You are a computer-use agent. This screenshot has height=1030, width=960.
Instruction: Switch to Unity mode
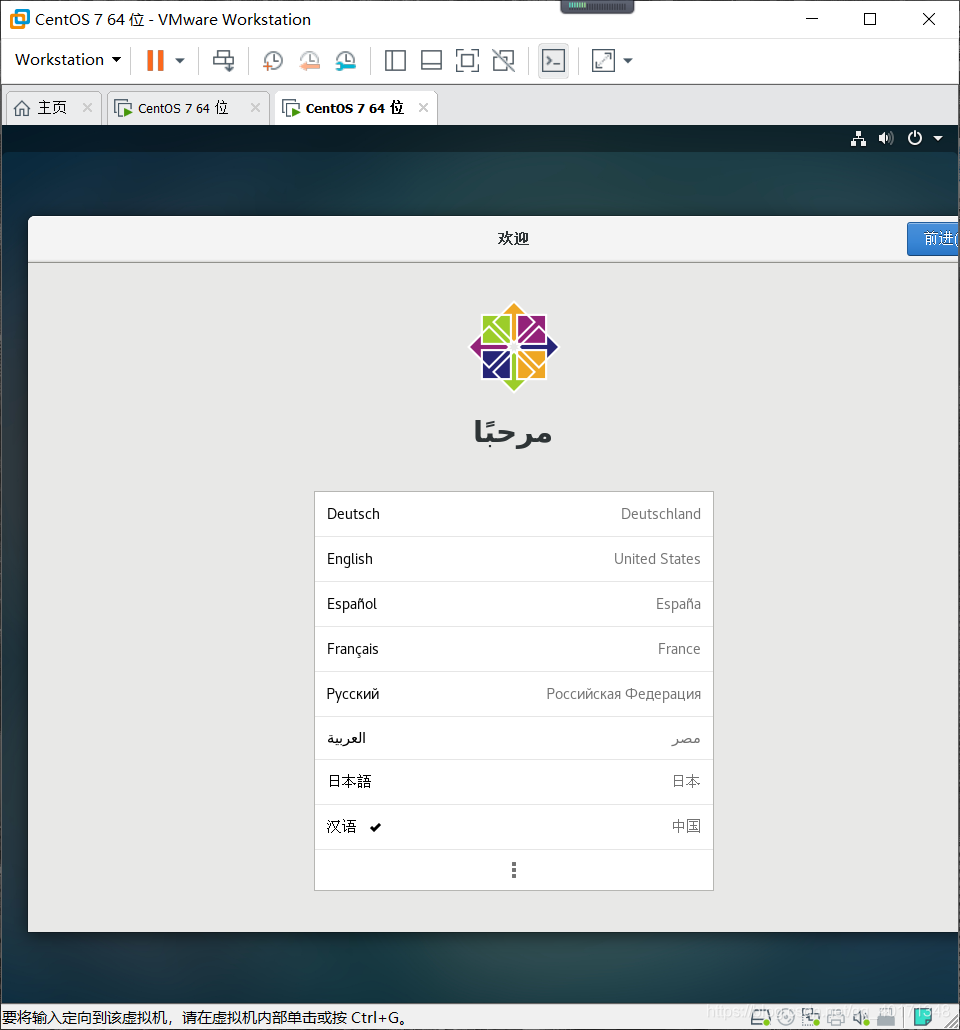pyautogui.click(x=504, y=61)
